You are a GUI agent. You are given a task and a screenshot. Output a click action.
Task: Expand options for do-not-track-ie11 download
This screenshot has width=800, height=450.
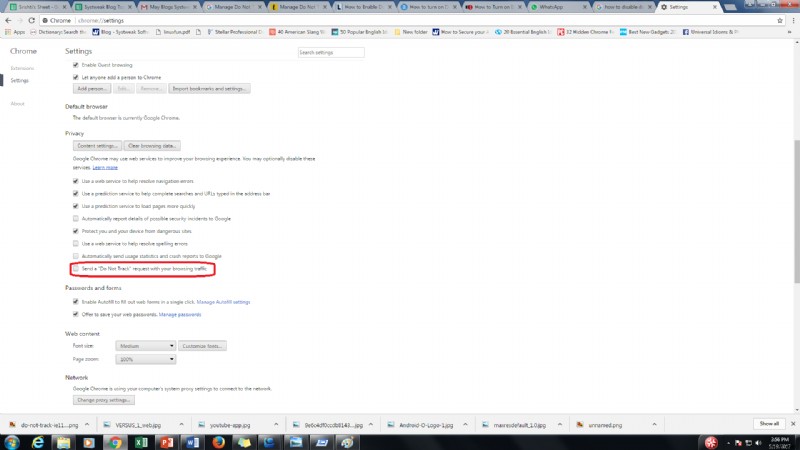click(x=87, y=424)
